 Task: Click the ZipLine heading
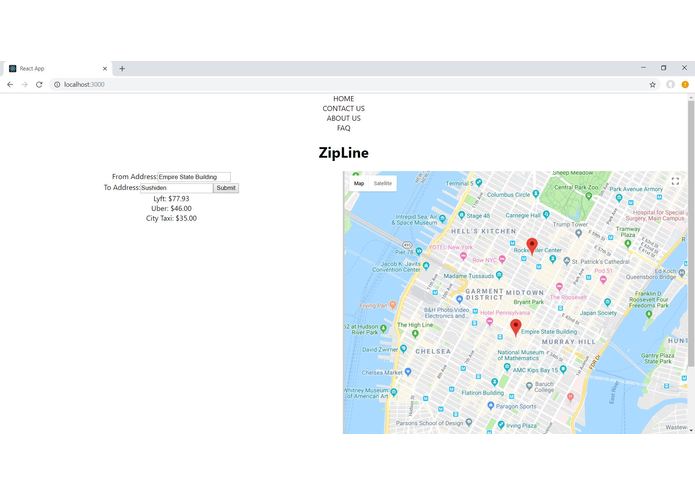(344, 153)
